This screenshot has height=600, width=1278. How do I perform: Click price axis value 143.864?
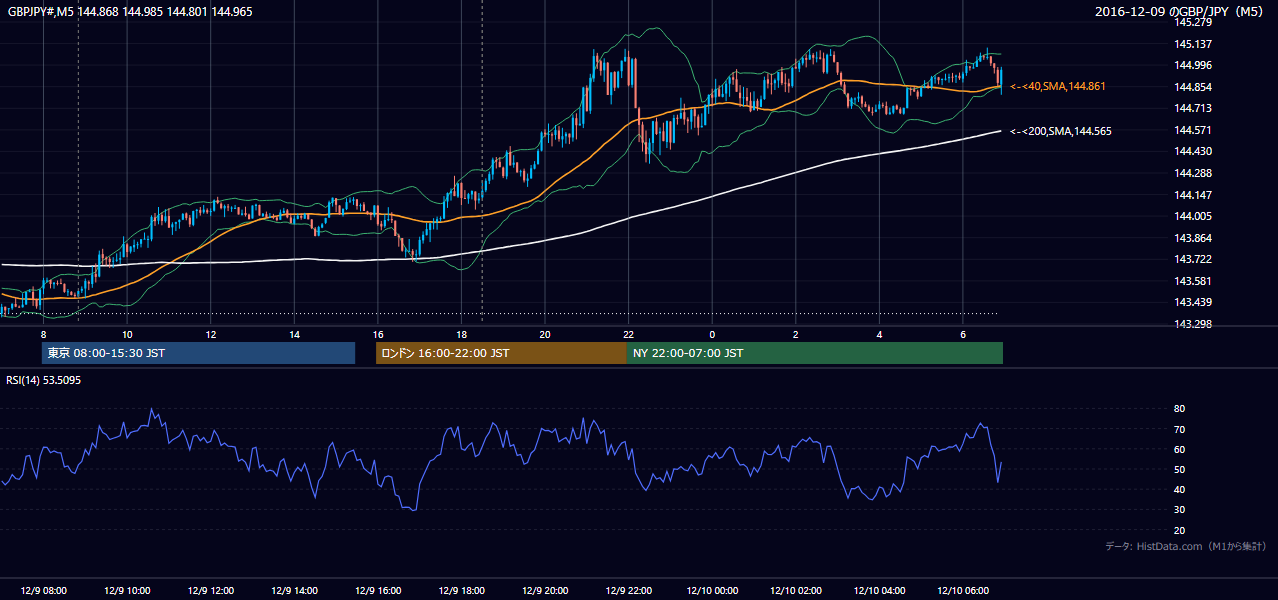[1194, 238]
